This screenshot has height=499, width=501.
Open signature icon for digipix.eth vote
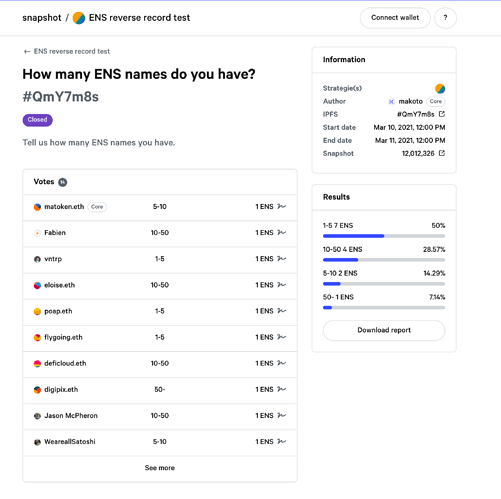282,389
